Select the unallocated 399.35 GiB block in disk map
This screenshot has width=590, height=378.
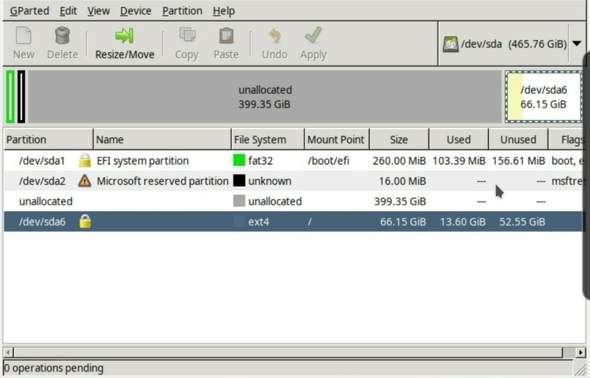265,97
